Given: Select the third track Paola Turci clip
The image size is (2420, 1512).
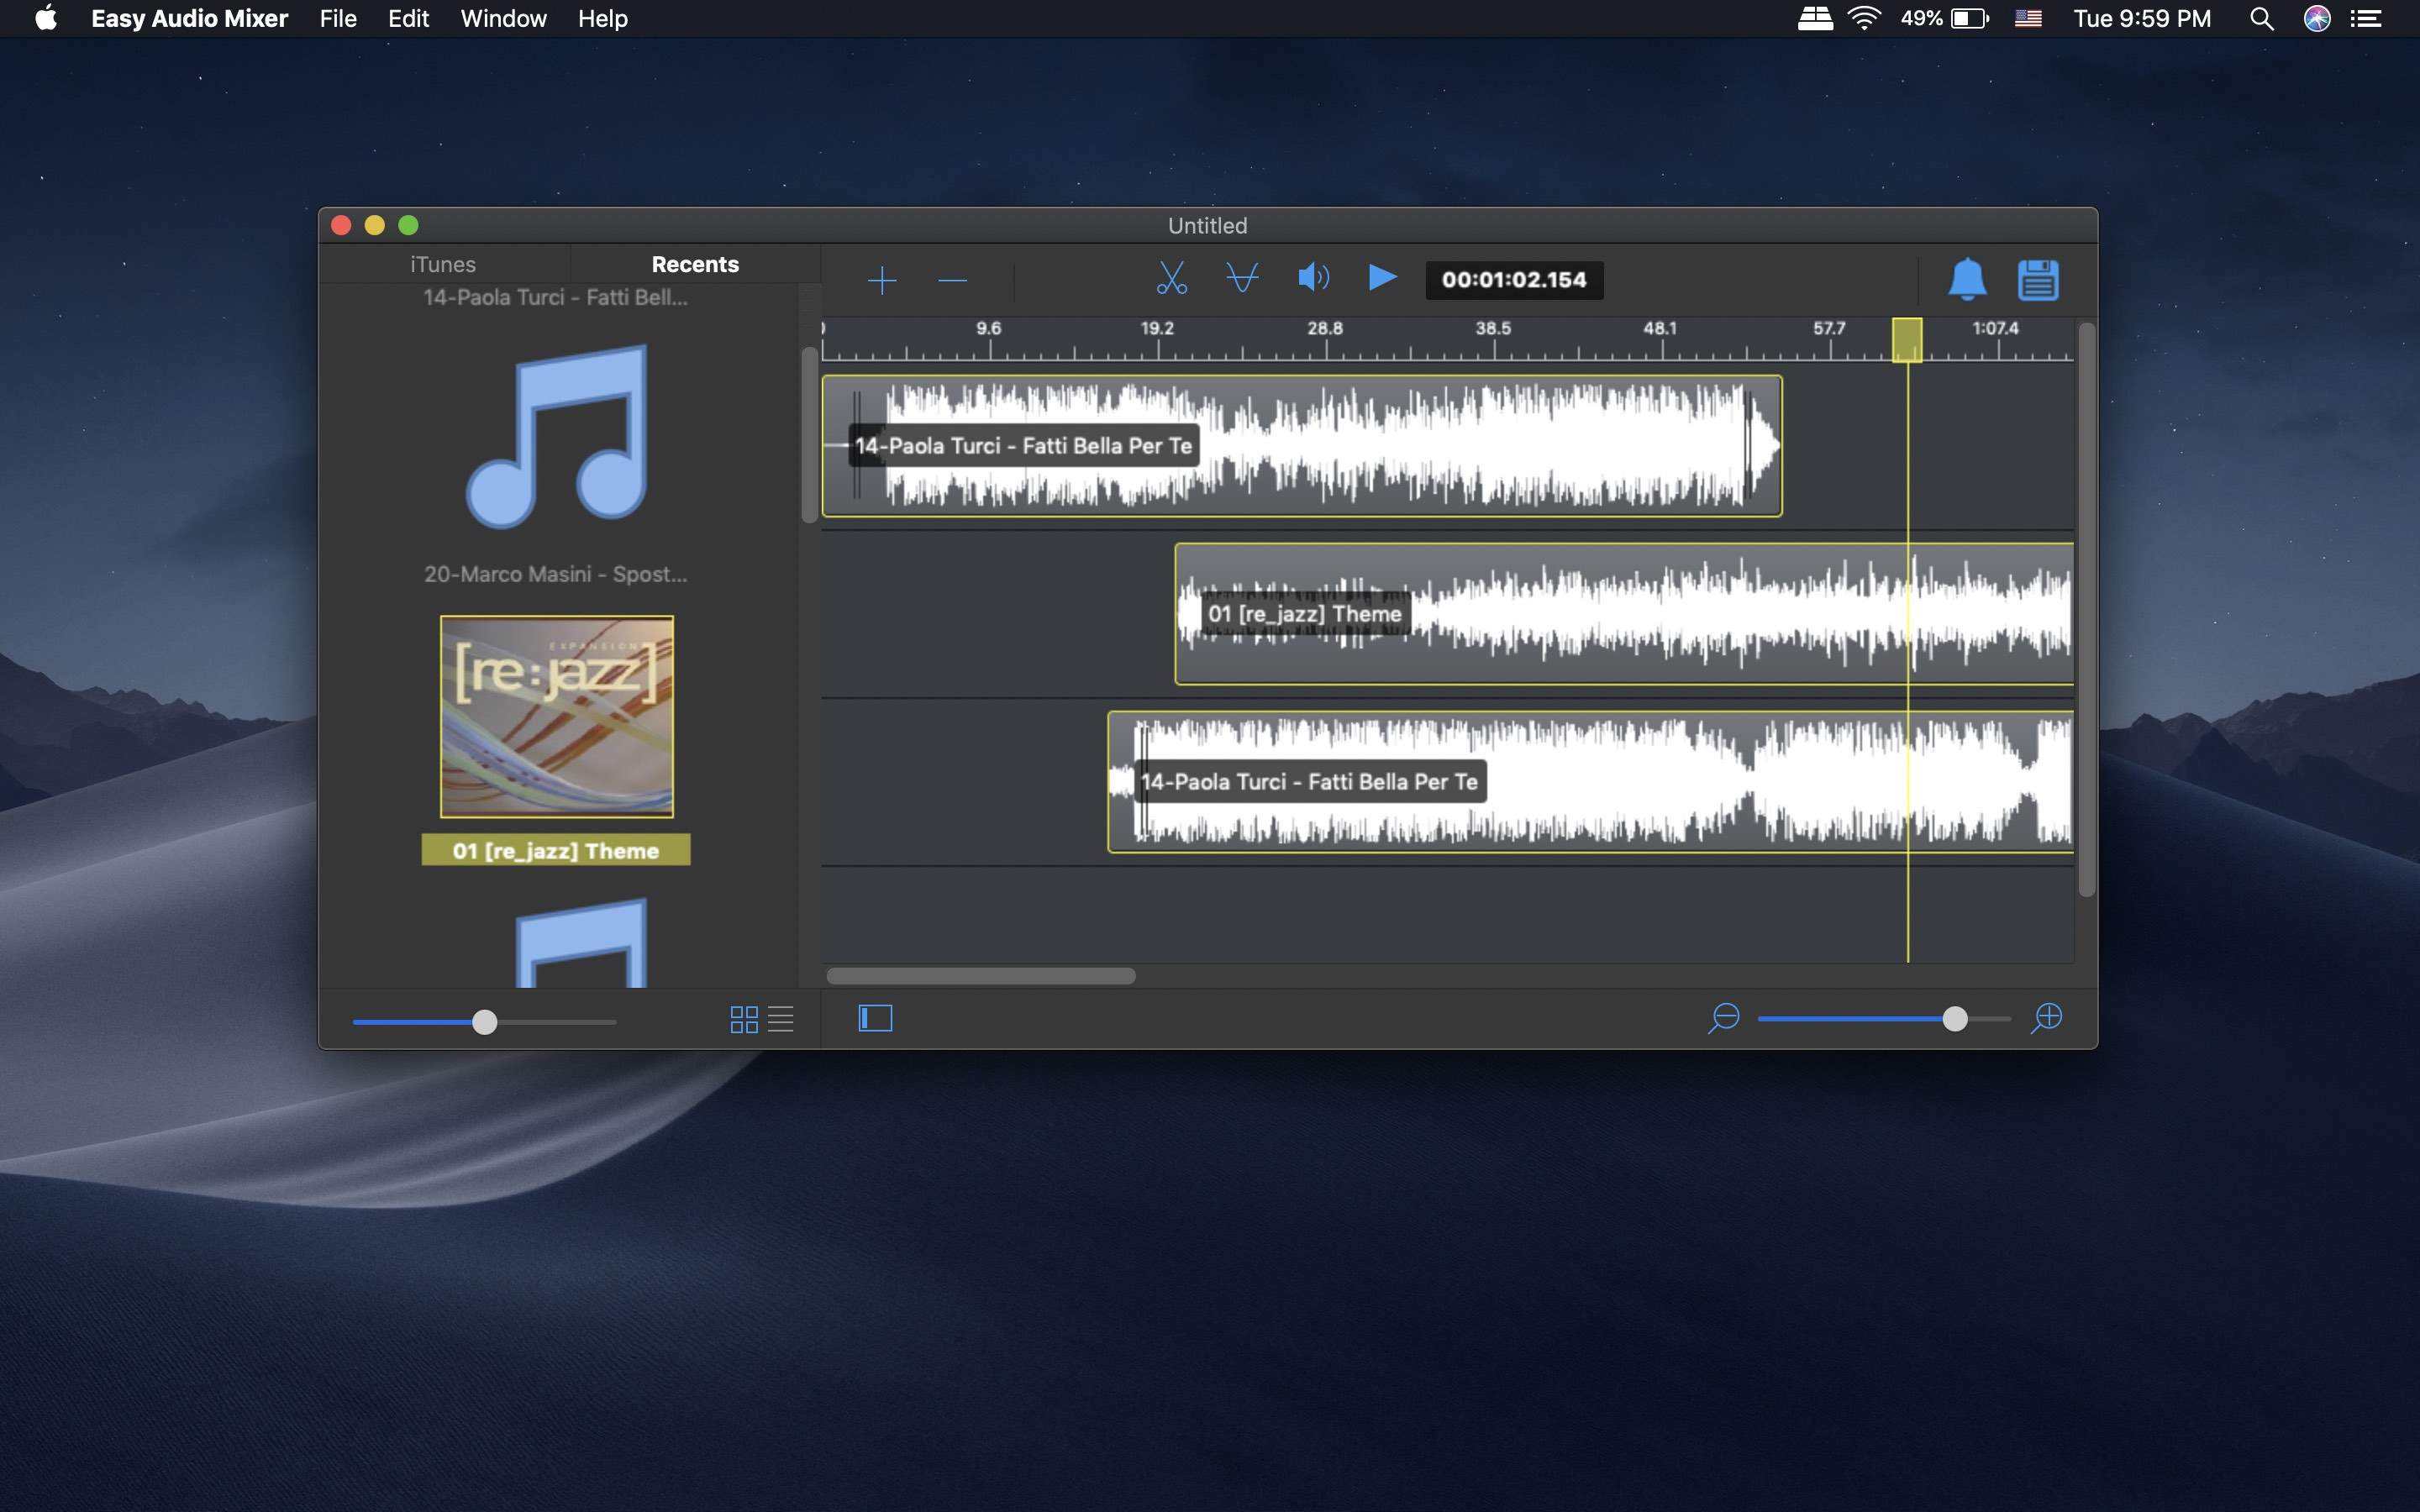Looking at the screenshot, I should click(x=1590, y=782).
